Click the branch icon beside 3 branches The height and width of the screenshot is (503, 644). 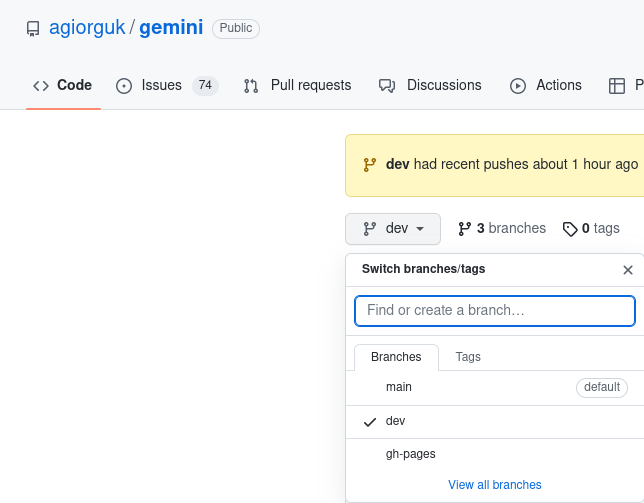coord(465,229)
